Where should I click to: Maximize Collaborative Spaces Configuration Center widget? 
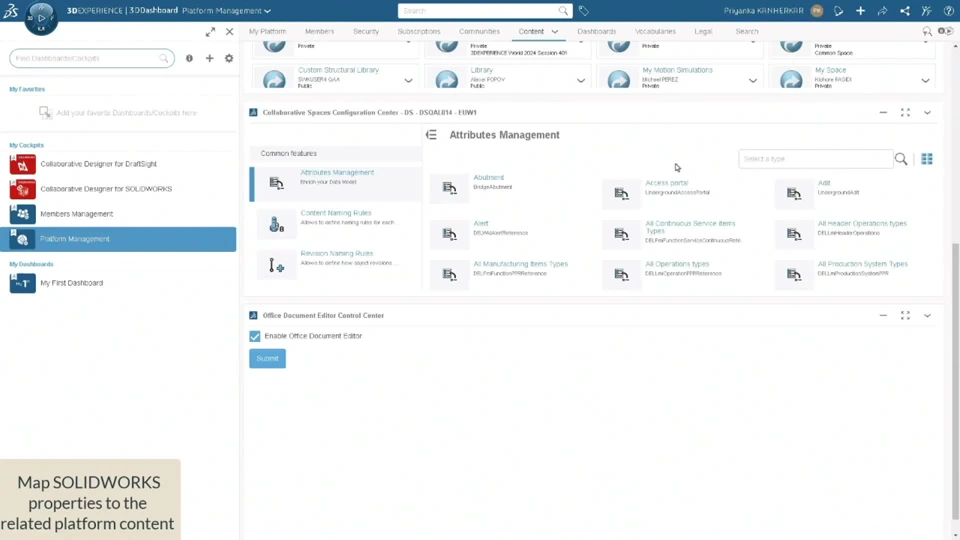905,113
